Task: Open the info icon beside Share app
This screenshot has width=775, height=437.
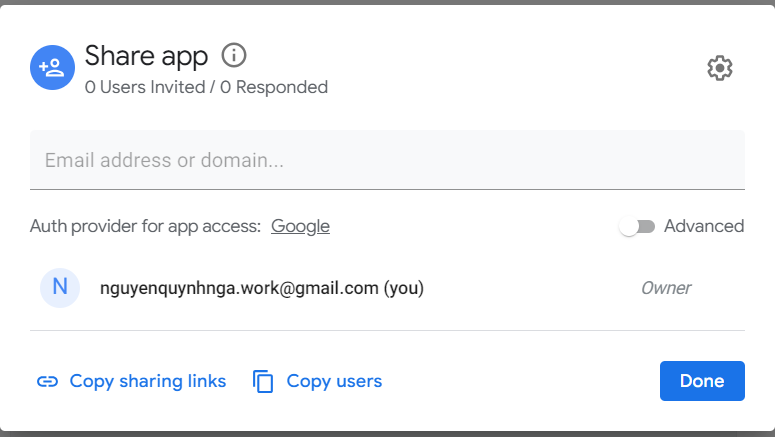Action: click(233, 55)
